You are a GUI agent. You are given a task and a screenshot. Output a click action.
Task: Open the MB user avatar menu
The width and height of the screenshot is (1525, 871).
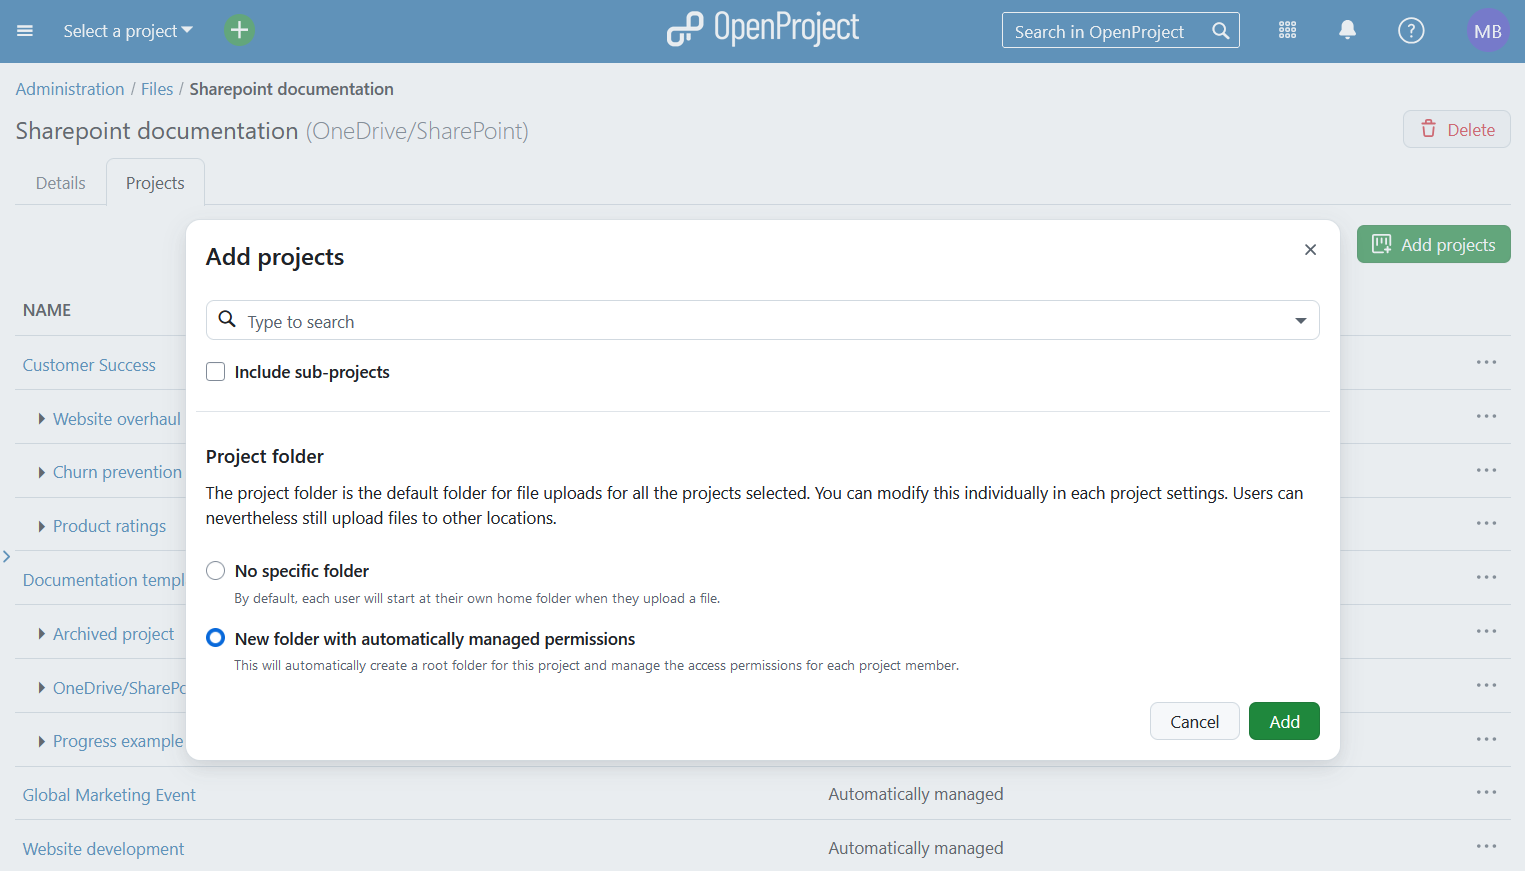point(1487,31)
